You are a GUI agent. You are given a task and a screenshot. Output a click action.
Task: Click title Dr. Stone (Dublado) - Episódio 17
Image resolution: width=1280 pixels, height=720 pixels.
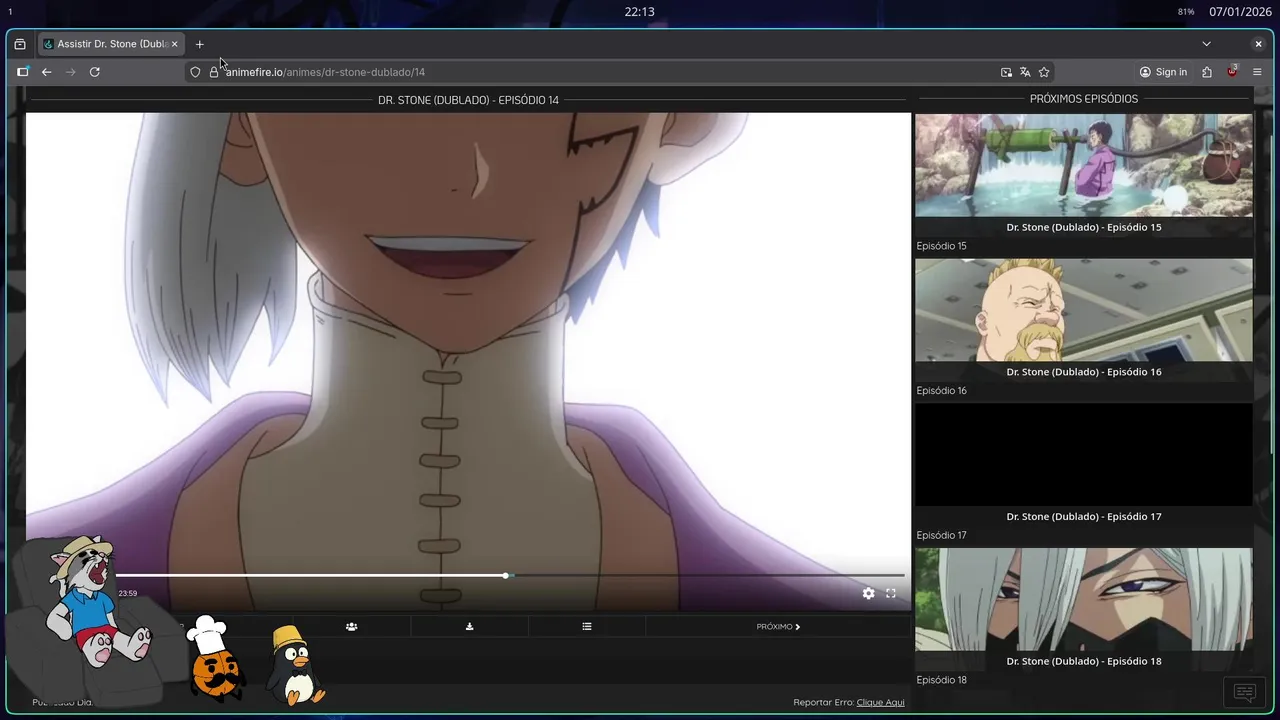(1084, 517)
